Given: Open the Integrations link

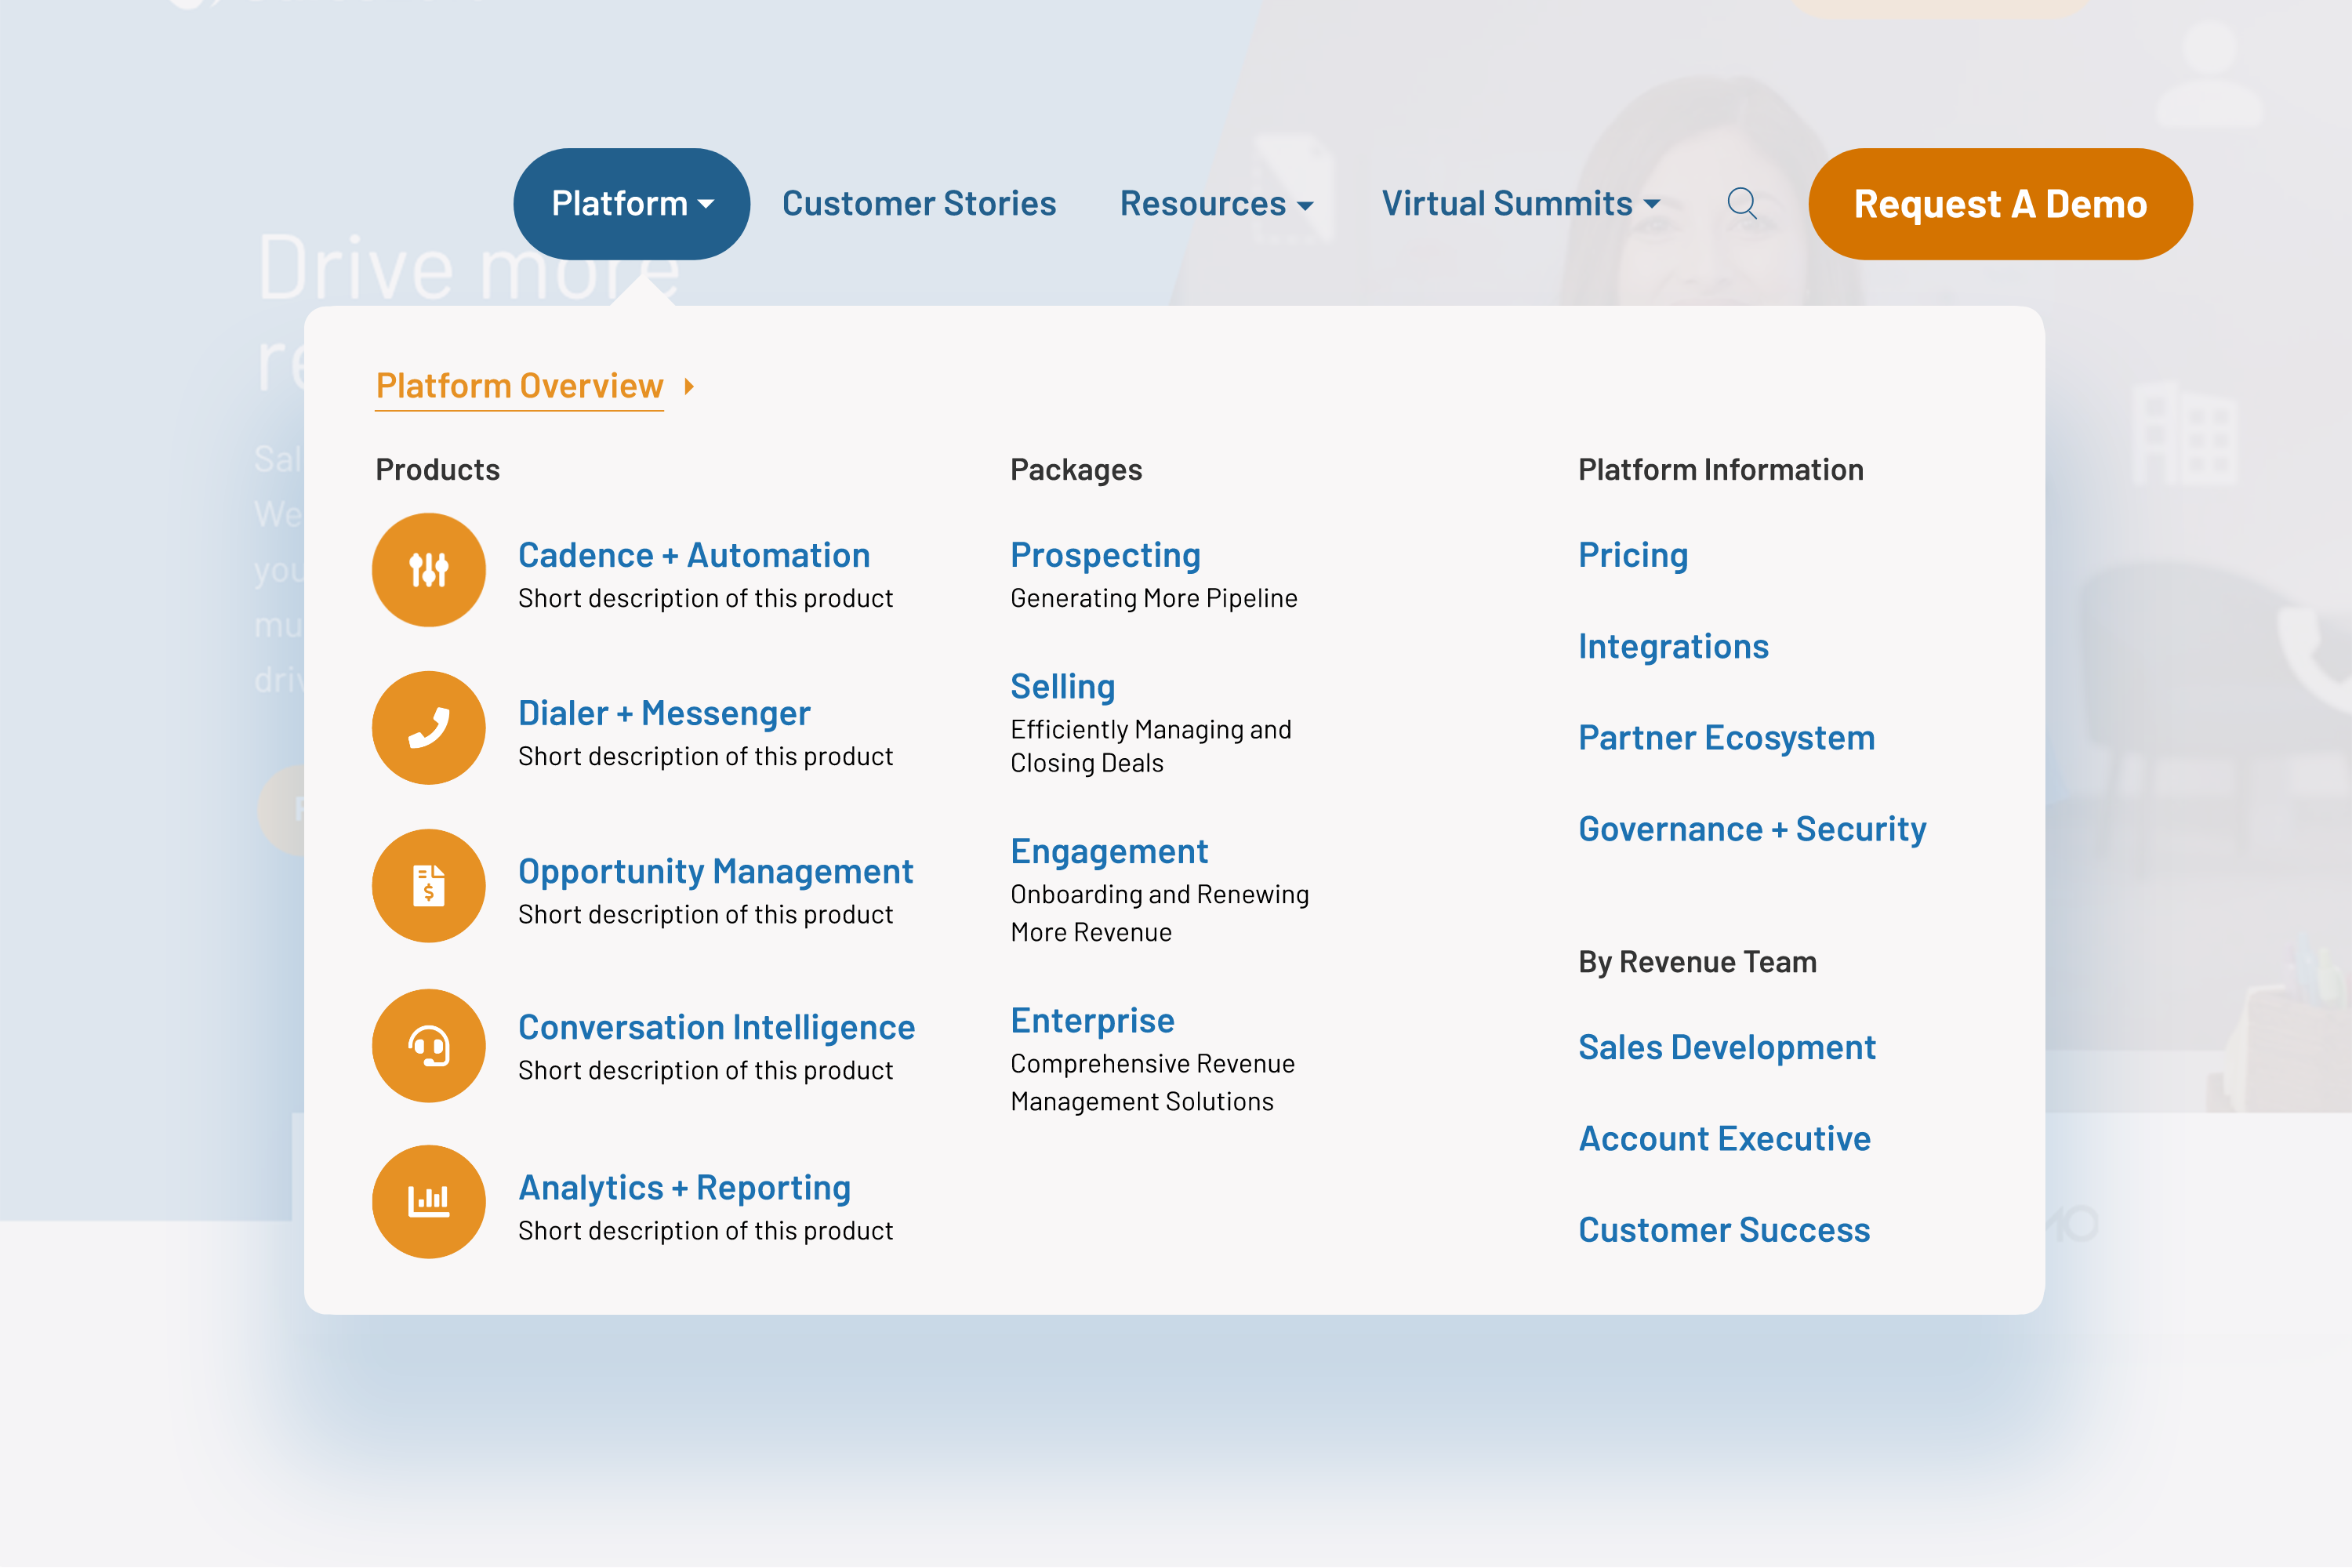Looking at the screenshot, I should click(1673, 646).
